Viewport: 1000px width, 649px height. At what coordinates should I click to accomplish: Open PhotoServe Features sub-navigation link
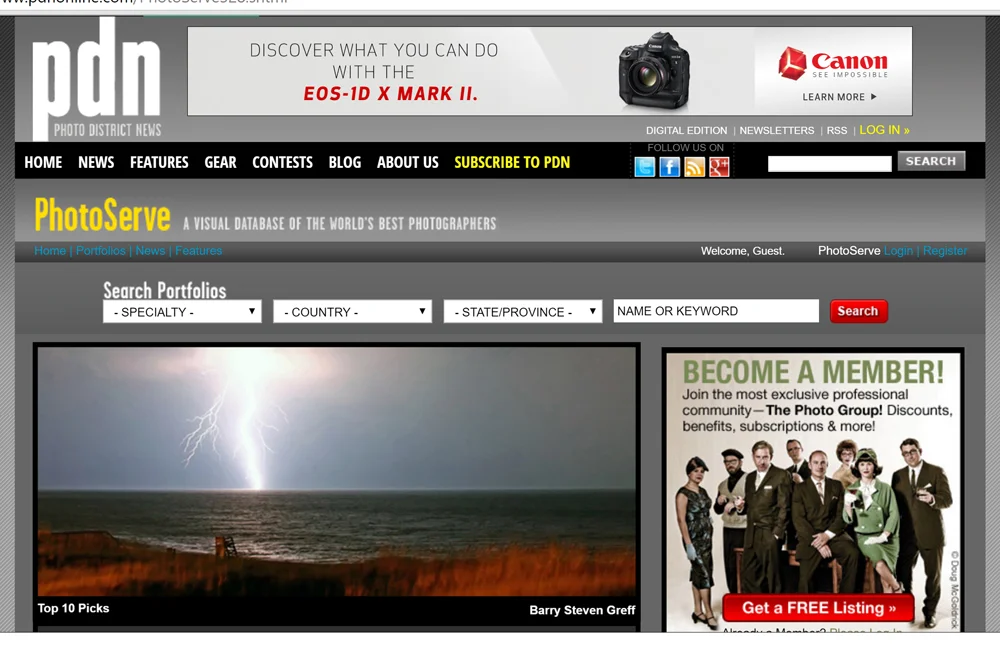198,251
